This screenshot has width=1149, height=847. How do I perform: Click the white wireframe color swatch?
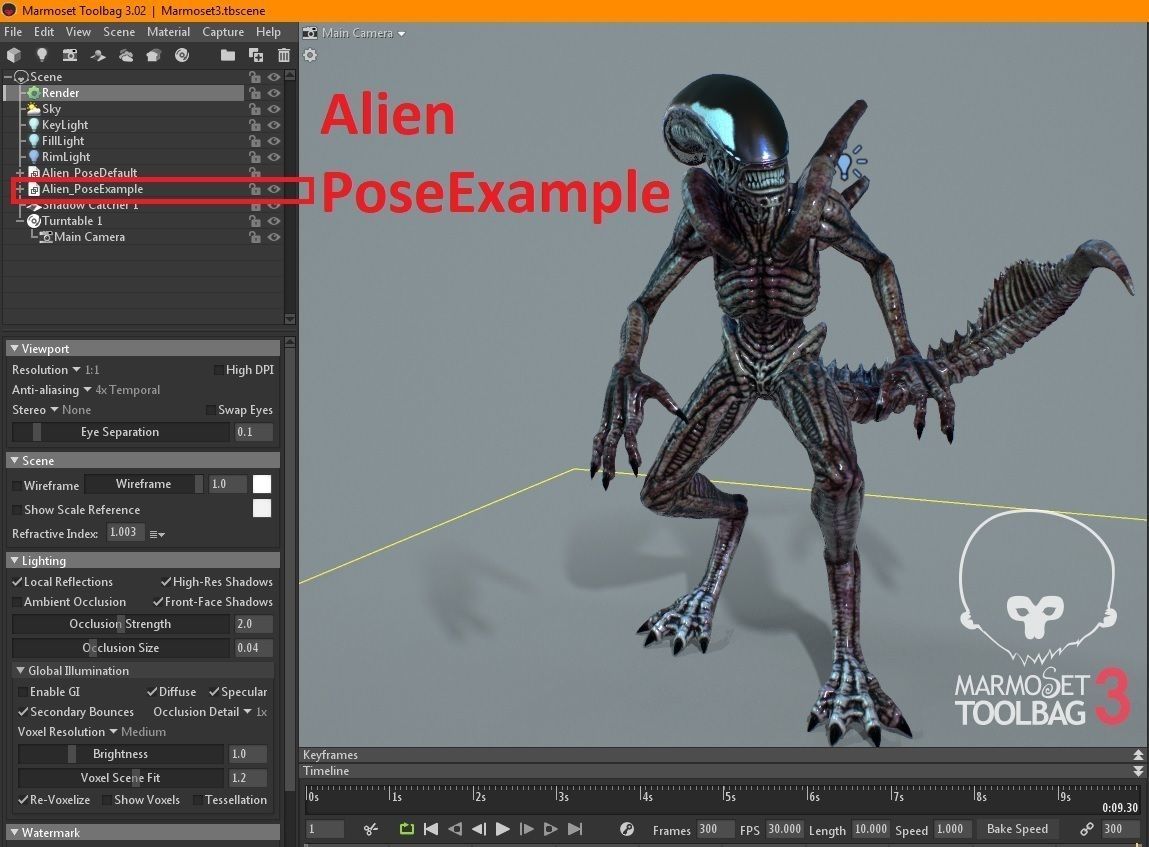point(262,484)
